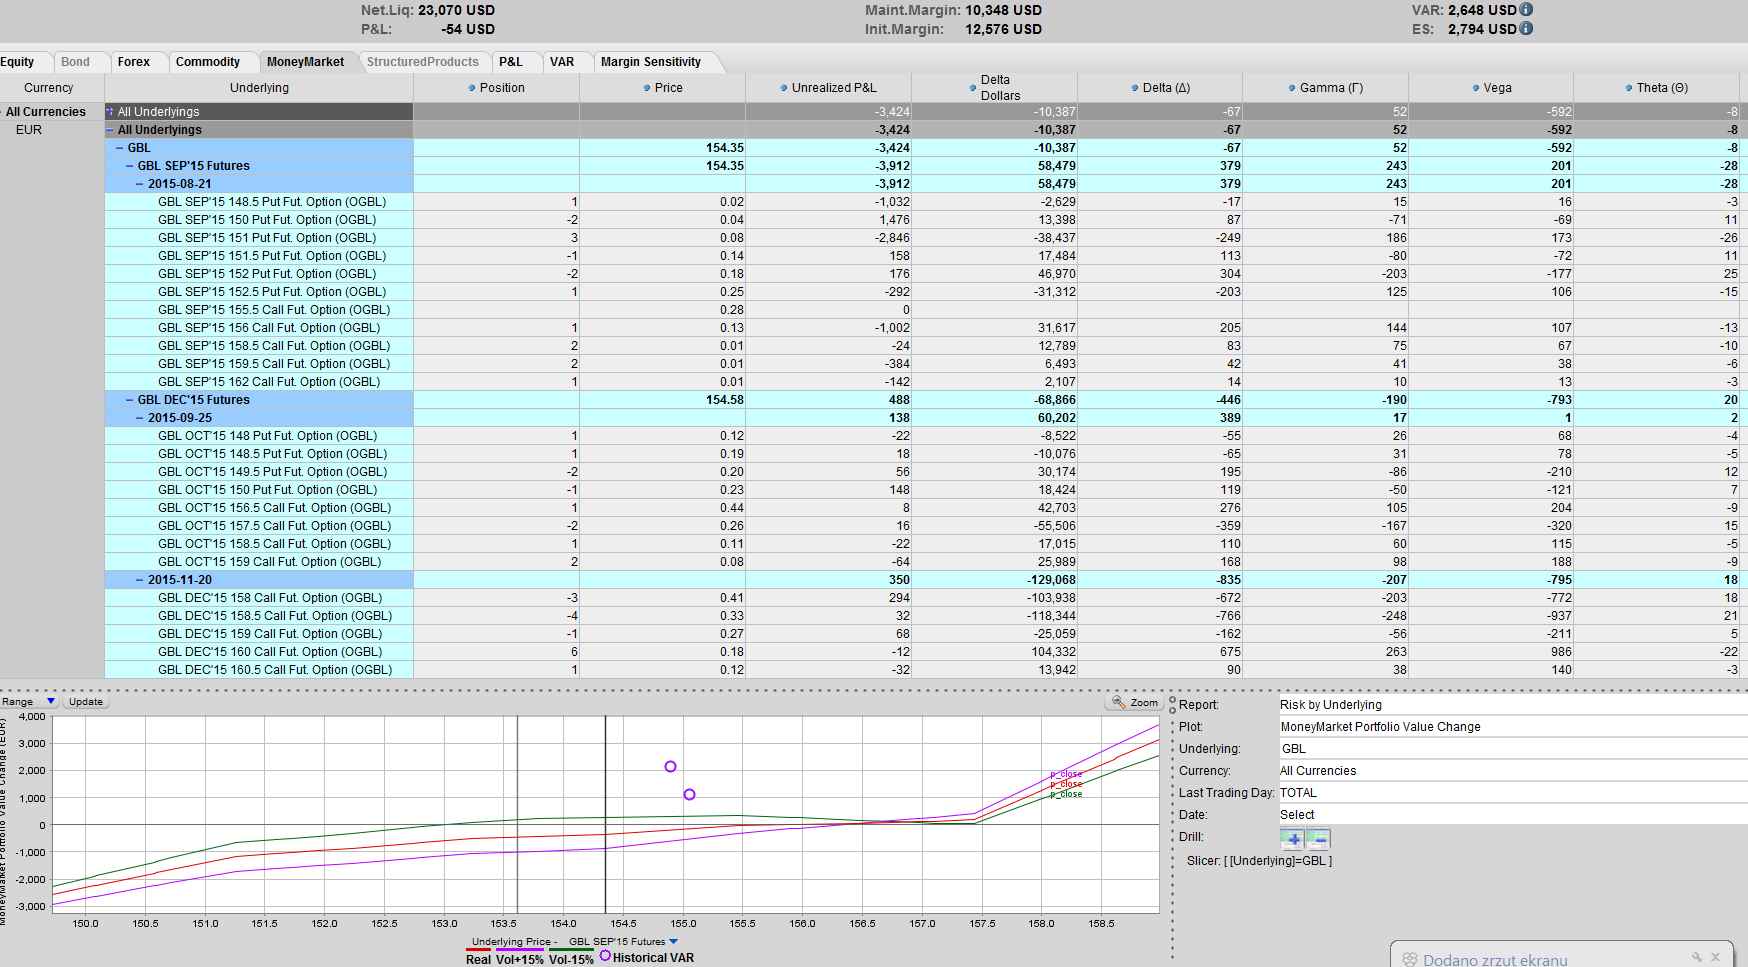Select EUR in the Currency list
The width and height of the screenshot is (1748, 967).
coord(29,130)
